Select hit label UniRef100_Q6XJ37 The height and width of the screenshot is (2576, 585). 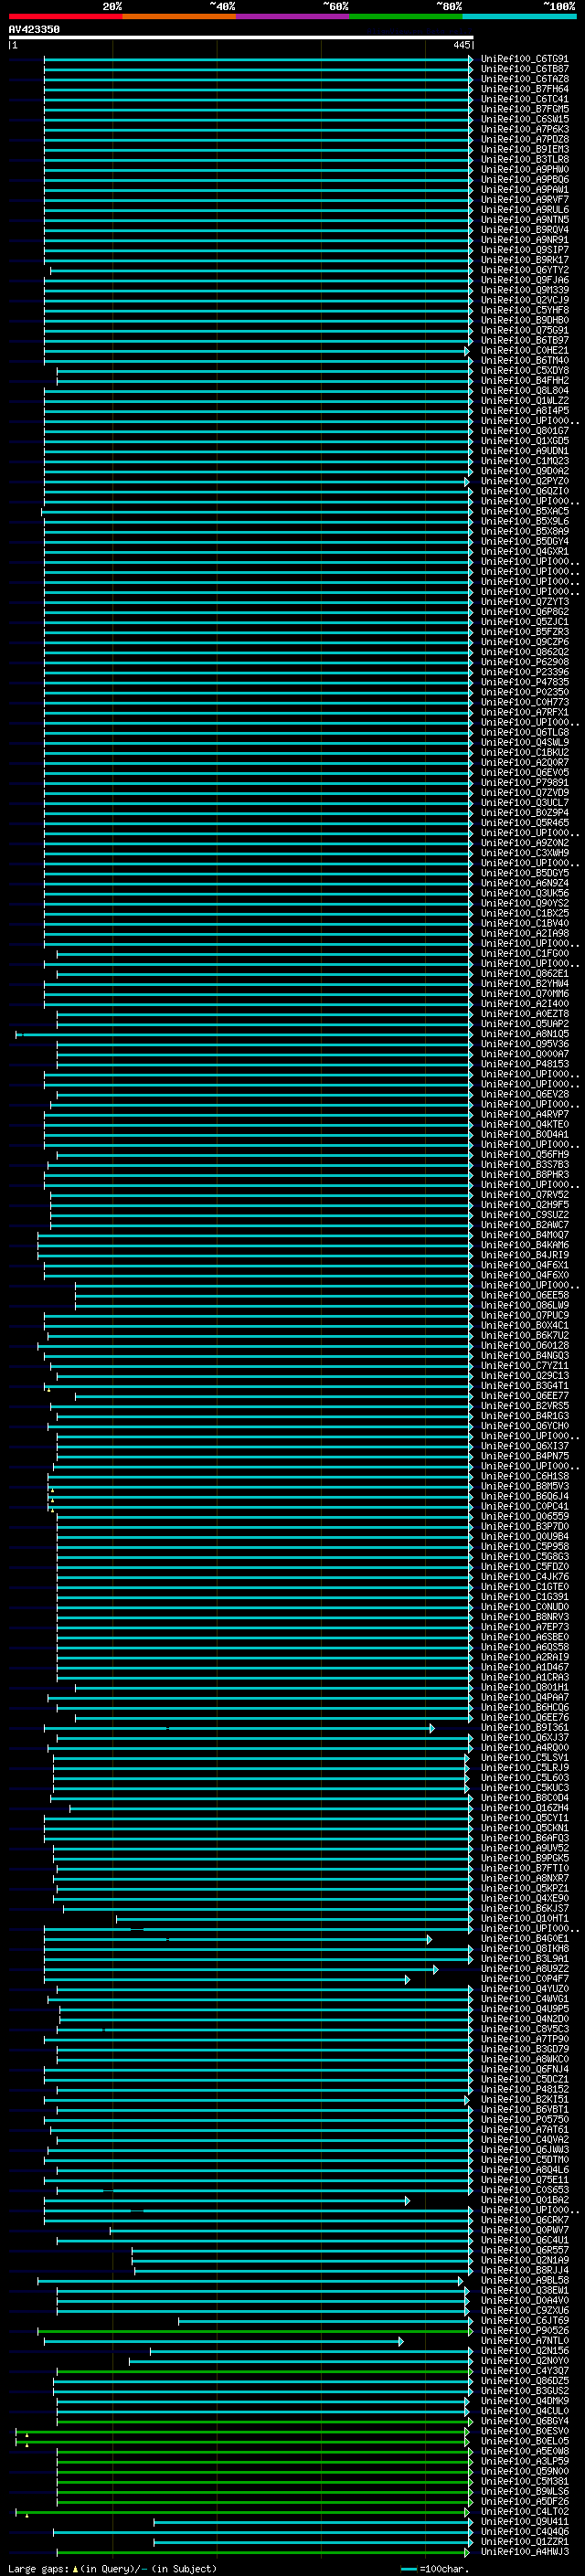tap(524, 1738)
